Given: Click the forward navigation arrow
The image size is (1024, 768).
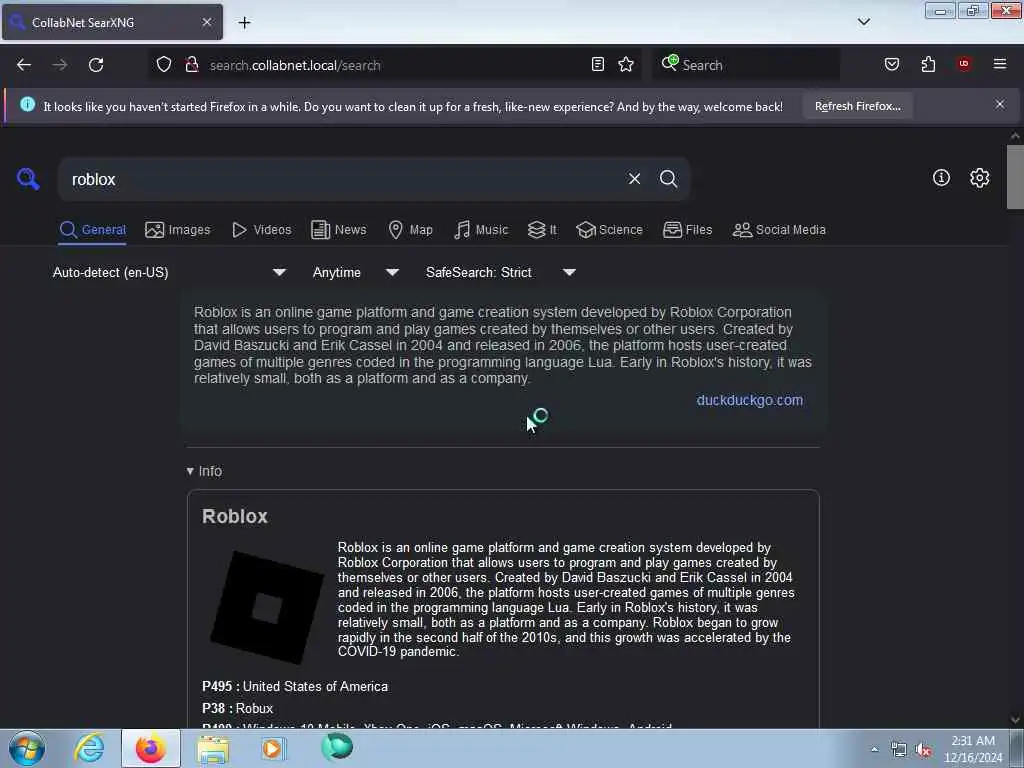Looking at the screenshot, I should point(59,65).
